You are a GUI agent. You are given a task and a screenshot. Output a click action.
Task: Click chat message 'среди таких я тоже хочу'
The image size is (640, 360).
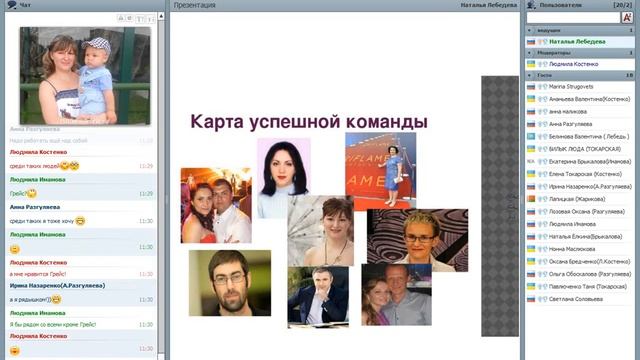42,221
